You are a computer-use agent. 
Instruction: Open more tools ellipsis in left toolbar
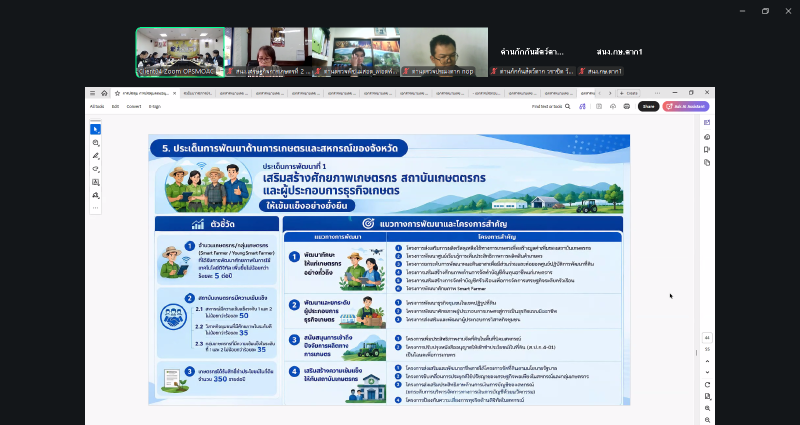pos(95,208)
